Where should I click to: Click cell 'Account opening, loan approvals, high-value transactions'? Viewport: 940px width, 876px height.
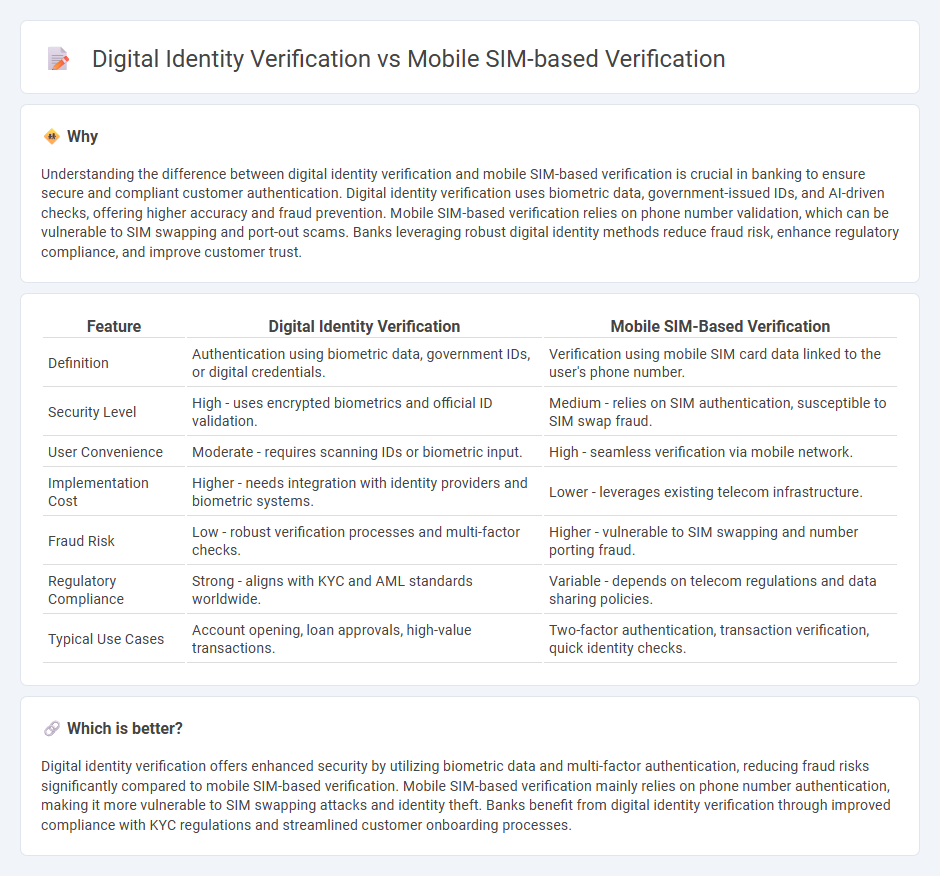coord(364,639)
